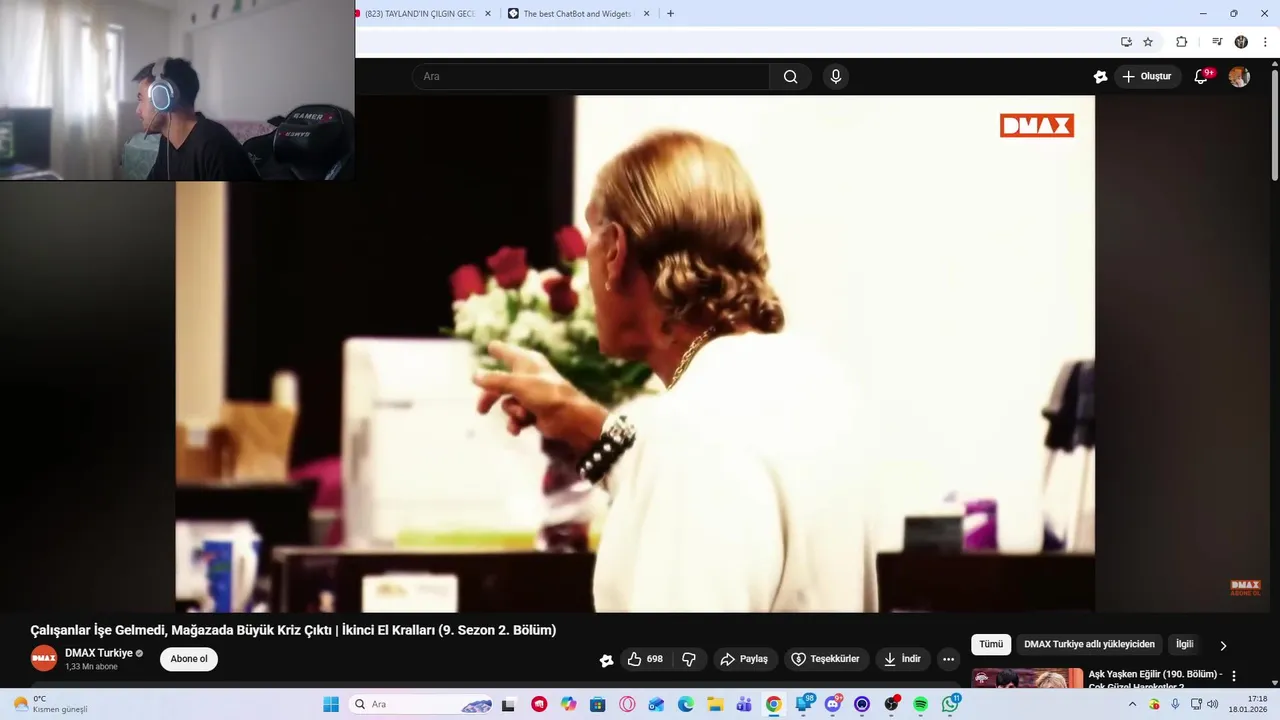Open Microsoft Teams from taskbar
Viewport: 1280px width, 720px height.
tap(744, 704)
